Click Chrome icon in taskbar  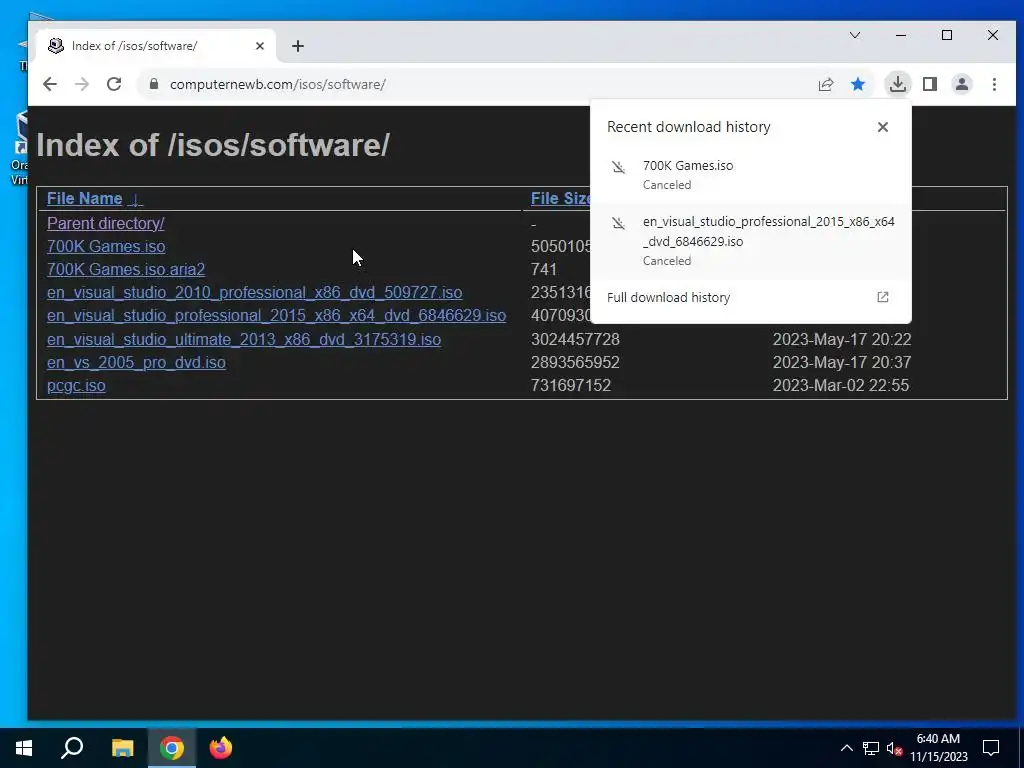point(172,748)
